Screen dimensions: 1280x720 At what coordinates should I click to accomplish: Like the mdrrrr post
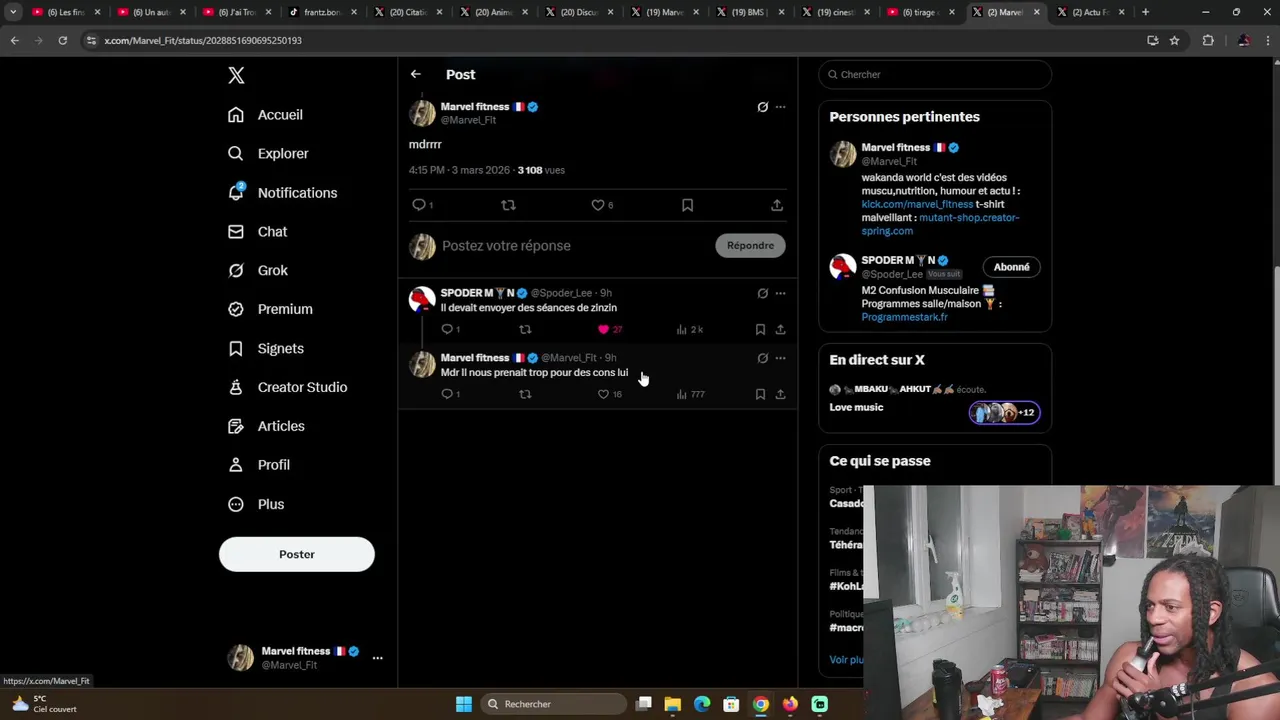(x=598, y=205)
